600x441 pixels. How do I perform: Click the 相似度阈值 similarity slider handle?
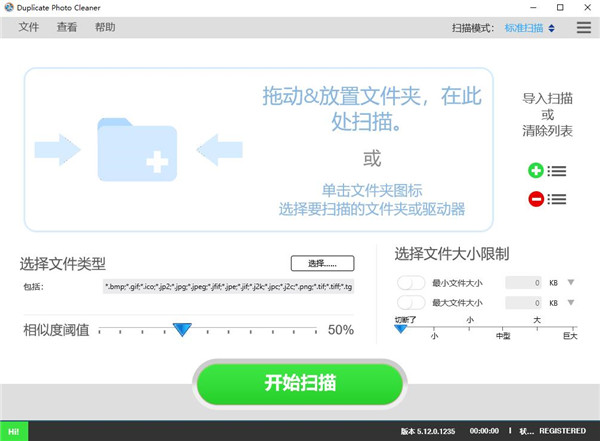point(182,329)
